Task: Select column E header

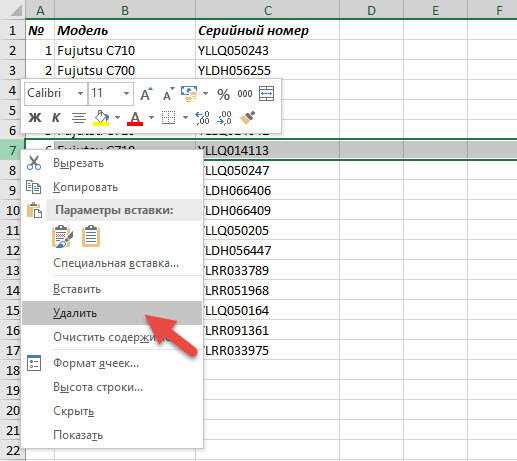Action: 435,10
